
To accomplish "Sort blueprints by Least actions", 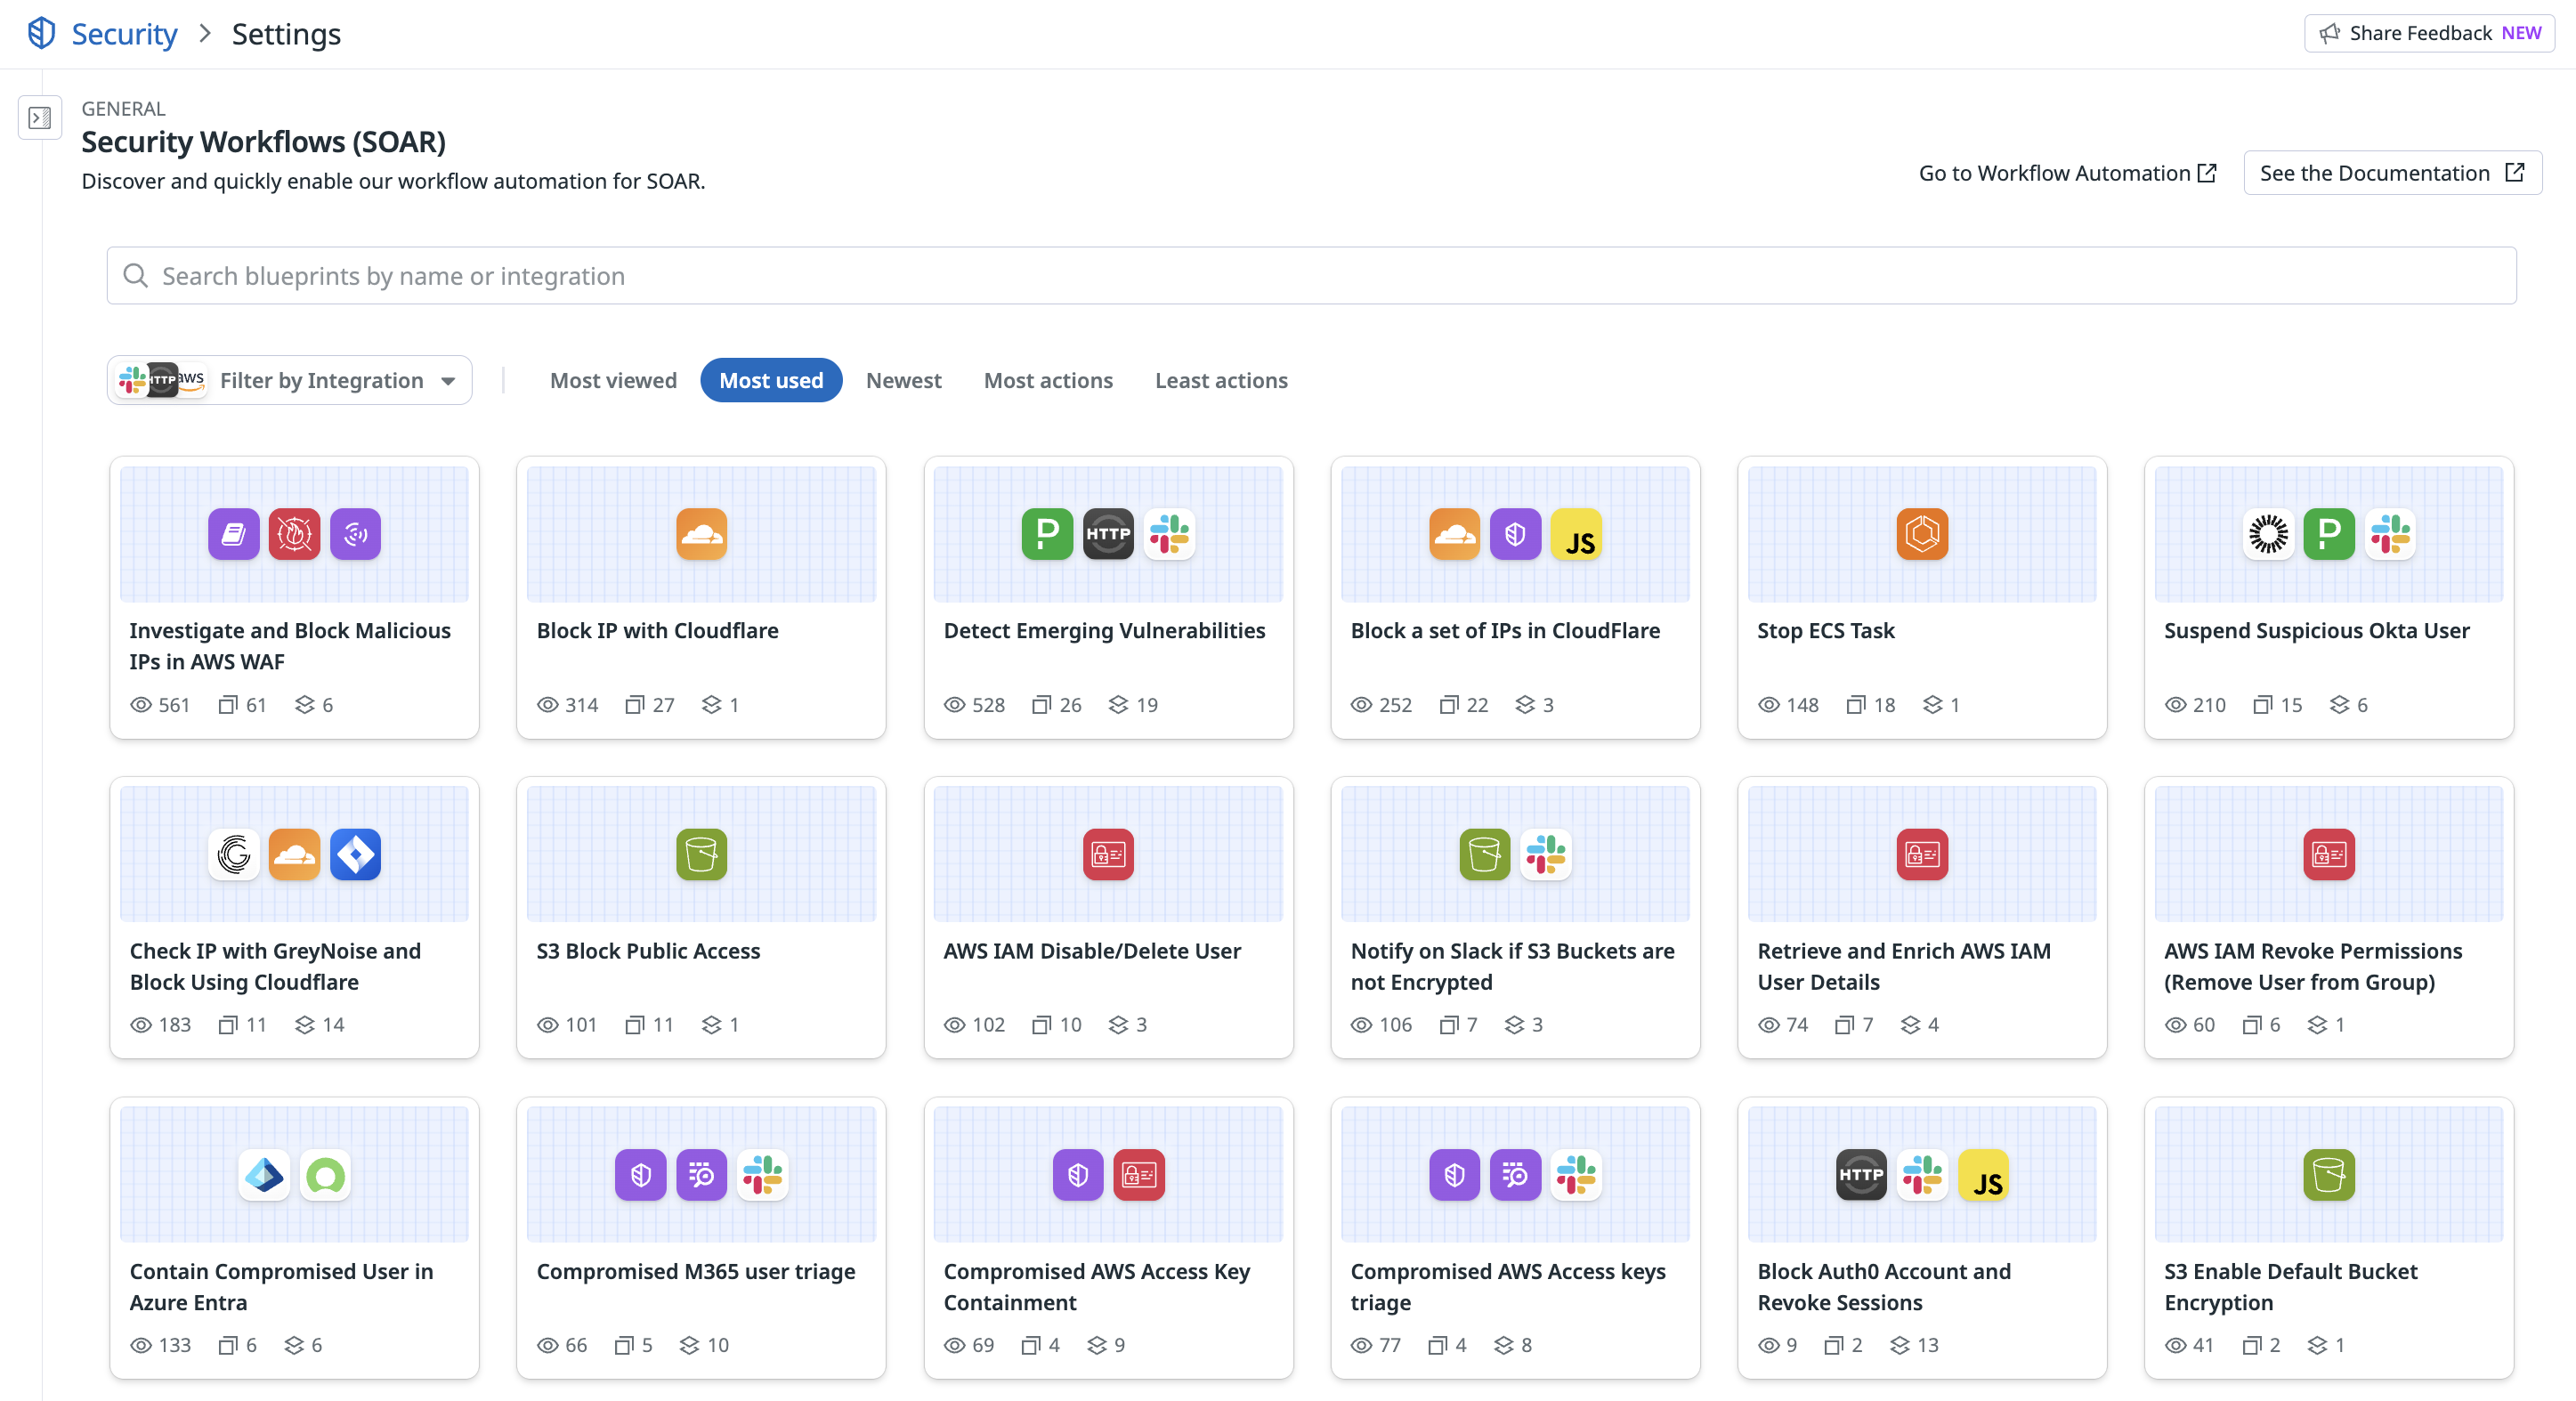I will point(1221,380).
